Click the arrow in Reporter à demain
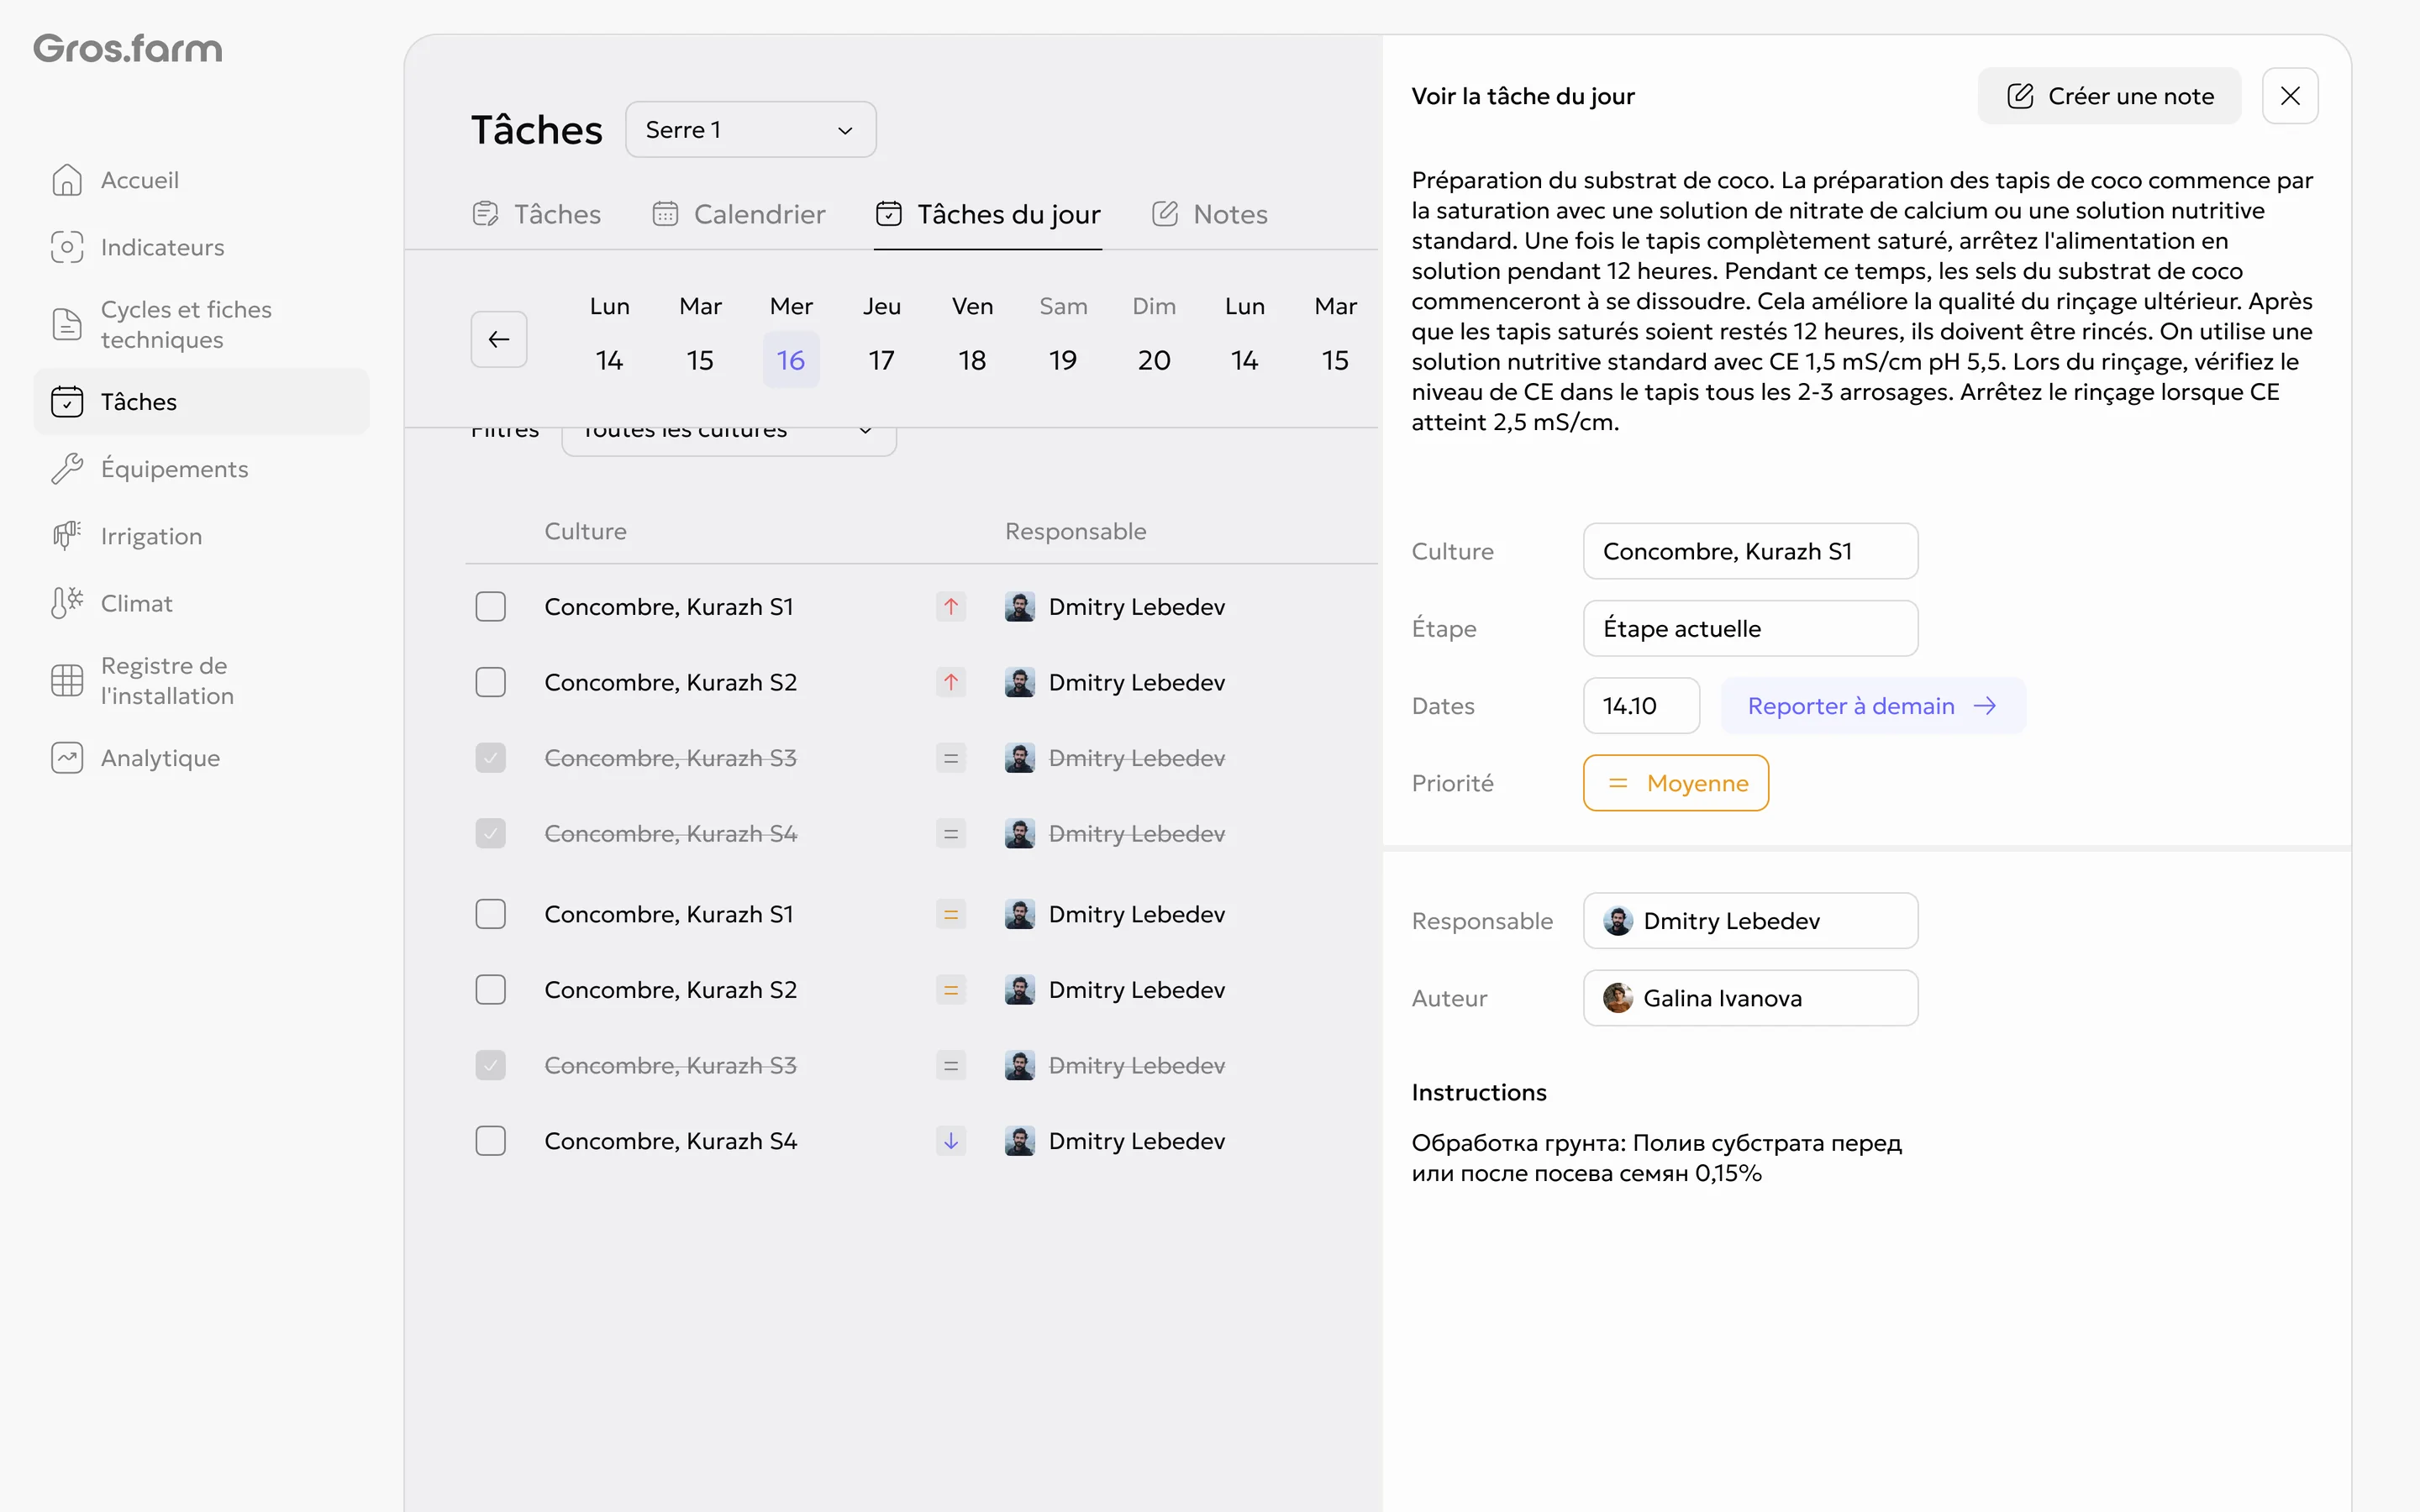 [1985, 706]
